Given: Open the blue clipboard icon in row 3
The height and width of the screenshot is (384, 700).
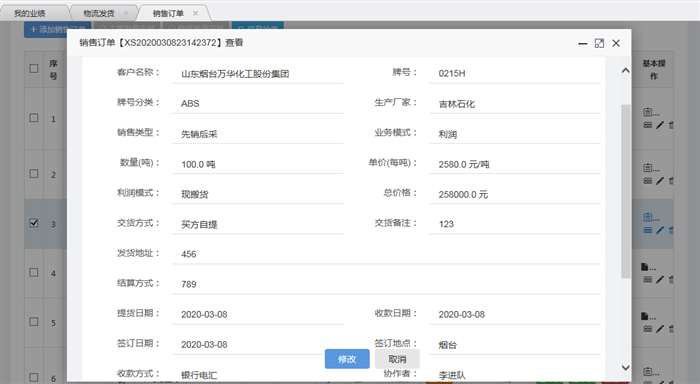Looking at the screenshot, I should point(648,217).
